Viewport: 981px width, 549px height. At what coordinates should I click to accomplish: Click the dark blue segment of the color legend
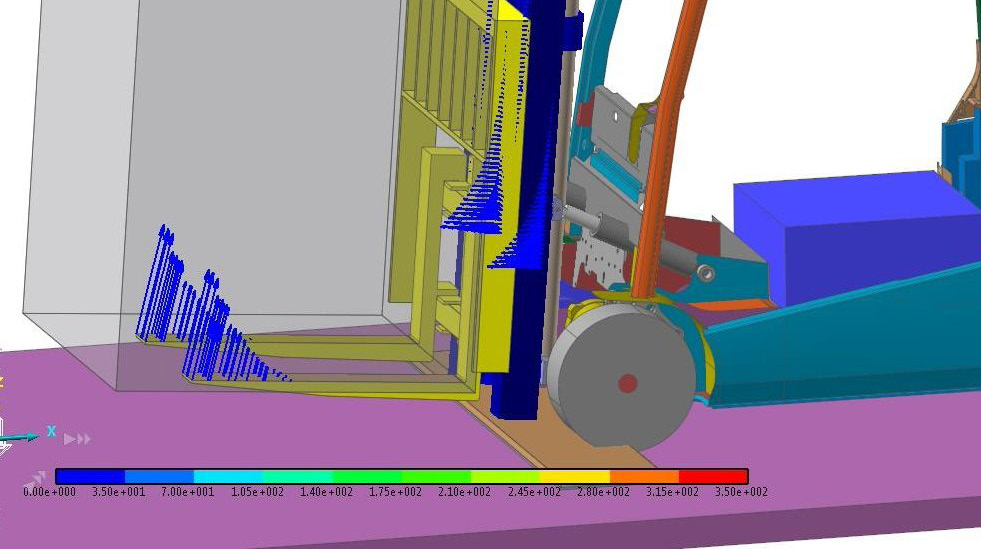point(90,477)
